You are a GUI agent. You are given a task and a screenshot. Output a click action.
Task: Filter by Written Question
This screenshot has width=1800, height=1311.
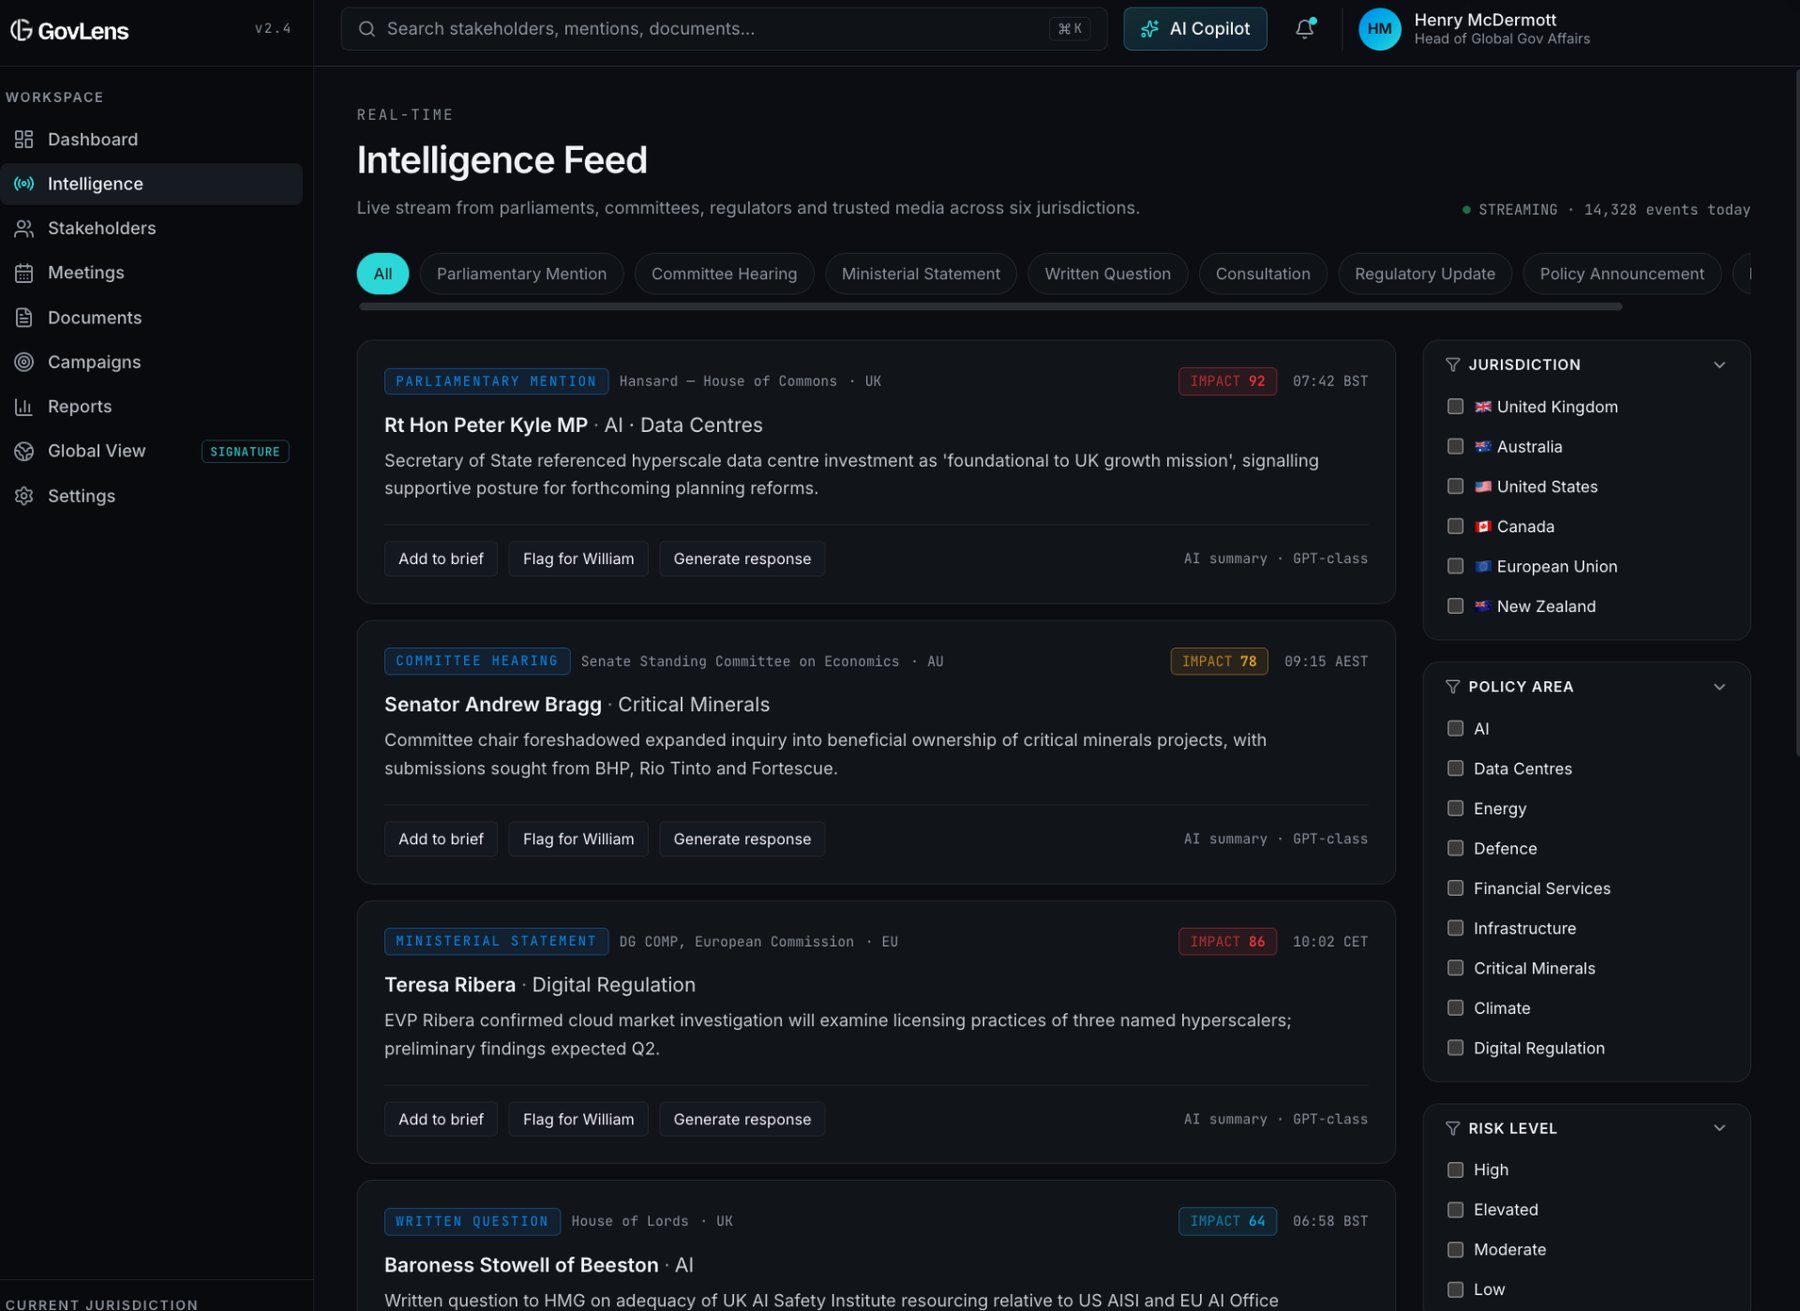click(x=1107, y=274)
